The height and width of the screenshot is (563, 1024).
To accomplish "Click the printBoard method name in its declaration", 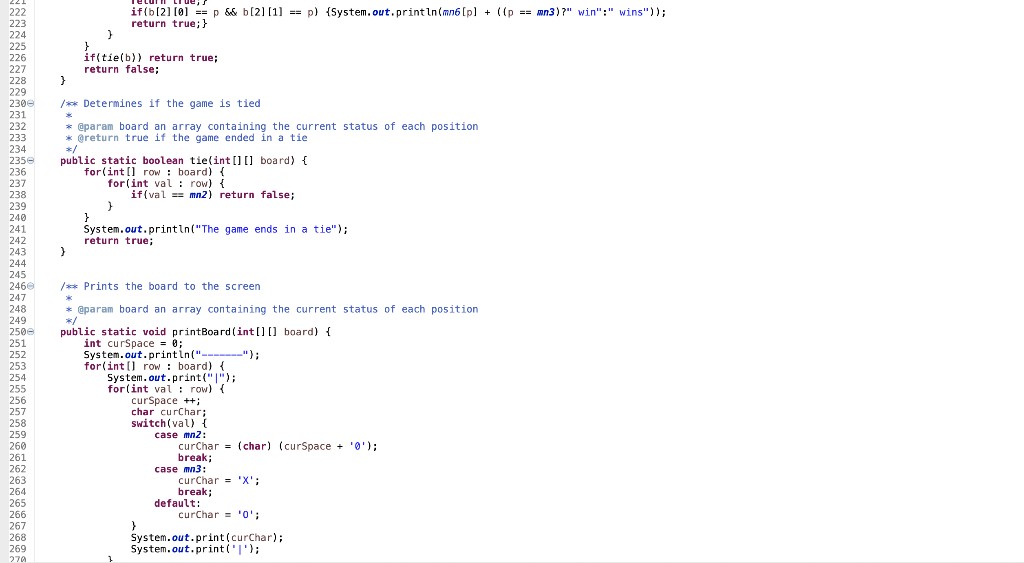I will click(201, 332).
